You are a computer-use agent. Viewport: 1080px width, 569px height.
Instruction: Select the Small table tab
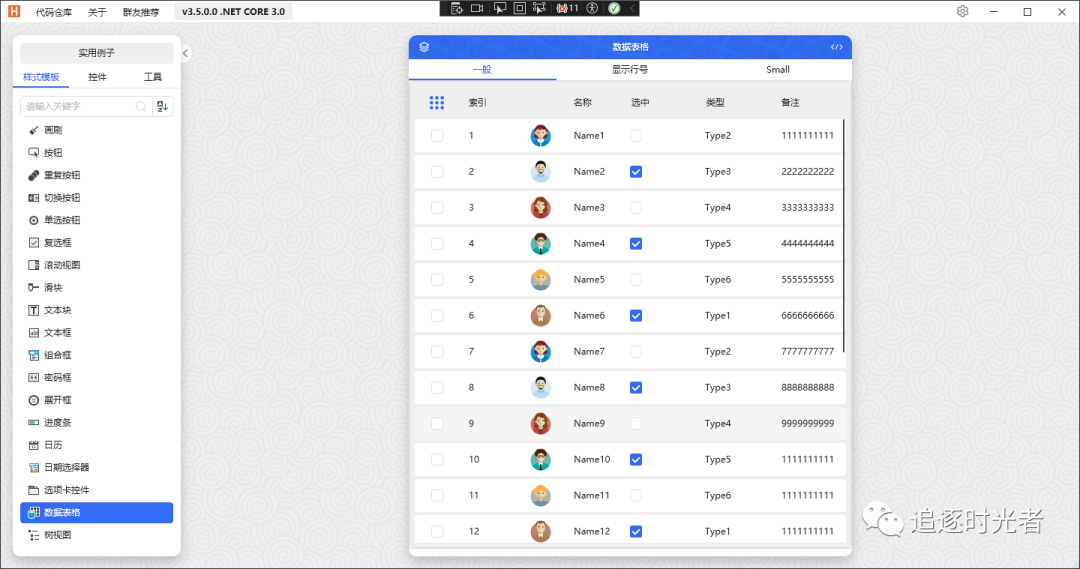[x=778, y=70]
